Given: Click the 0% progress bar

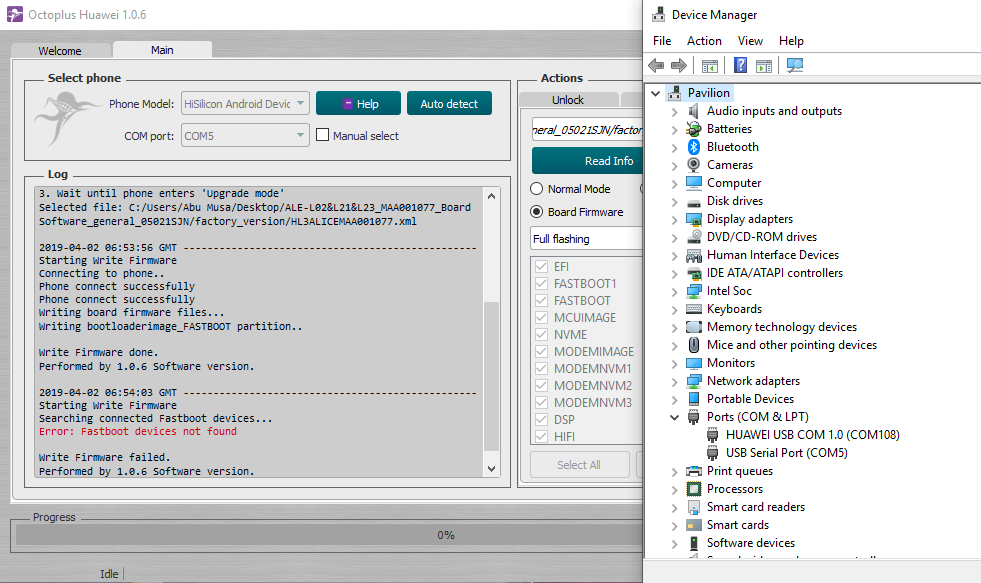Looking at the screenshot, I should point(329,535).
